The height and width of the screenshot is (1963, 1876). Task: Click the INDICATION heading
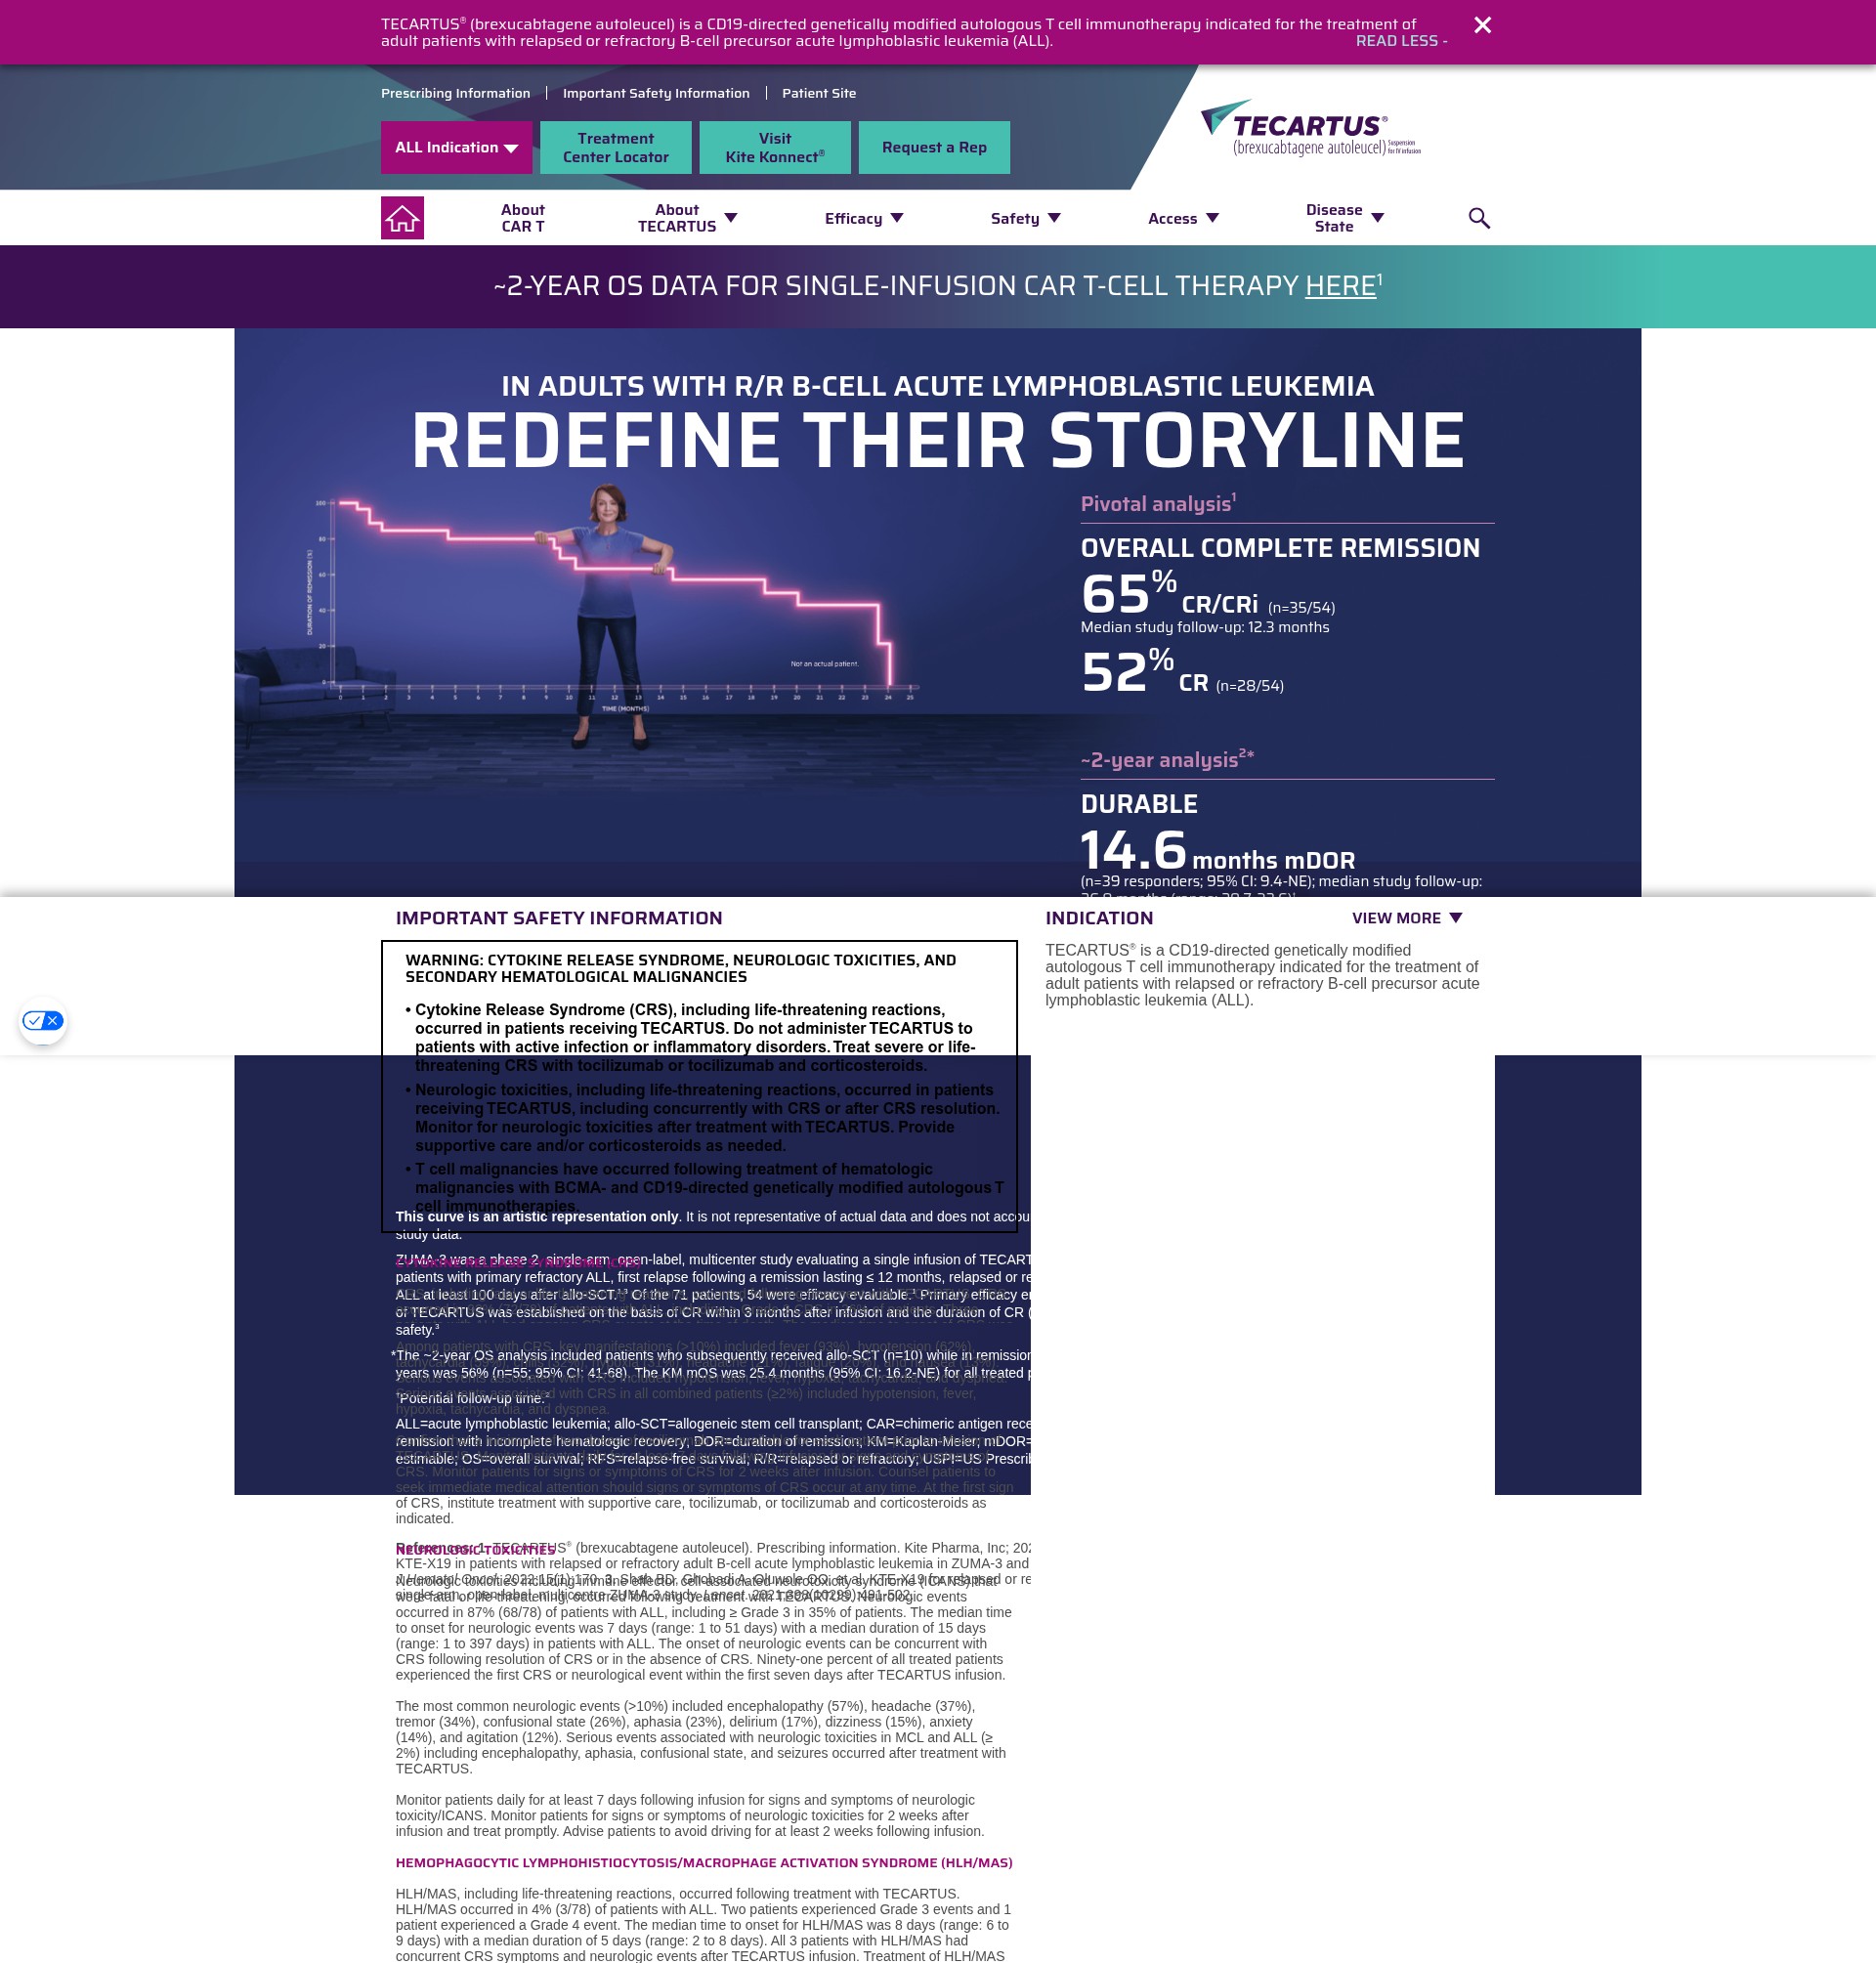pyautogui.click(x=1099, y=918)
